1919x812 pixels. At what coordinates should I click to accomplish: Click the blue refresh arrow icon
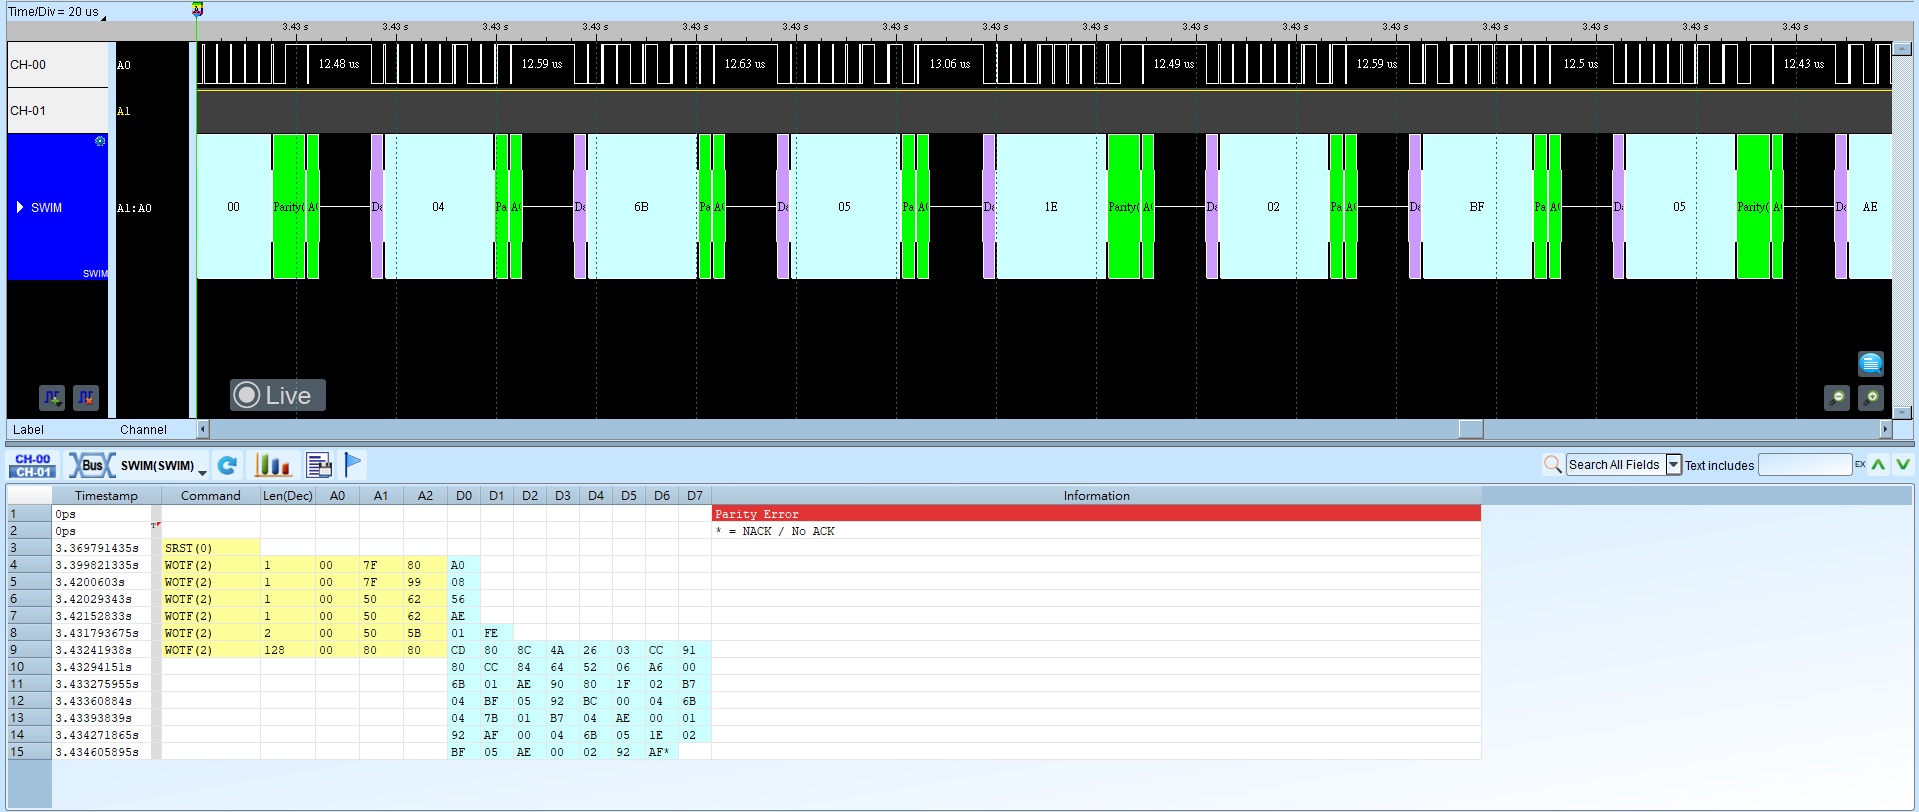point(228,465)
